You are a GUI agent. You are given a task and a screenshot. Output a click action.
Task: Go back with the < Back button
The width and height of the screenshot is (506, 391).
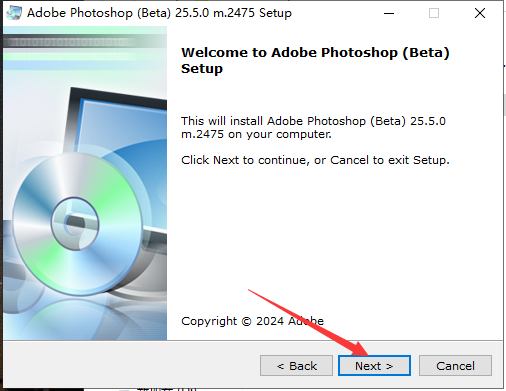click(296, 366)
